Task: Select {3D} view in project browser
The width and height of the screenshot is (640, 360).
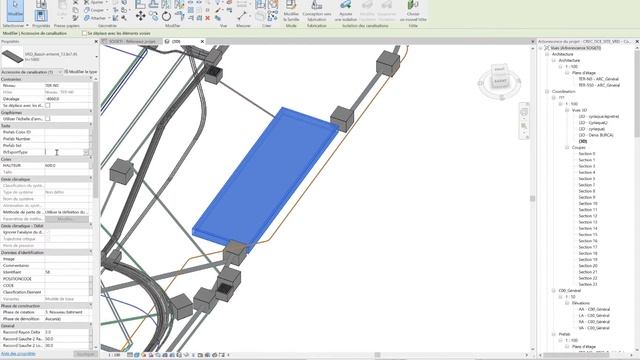Action: tap(583, 141)
